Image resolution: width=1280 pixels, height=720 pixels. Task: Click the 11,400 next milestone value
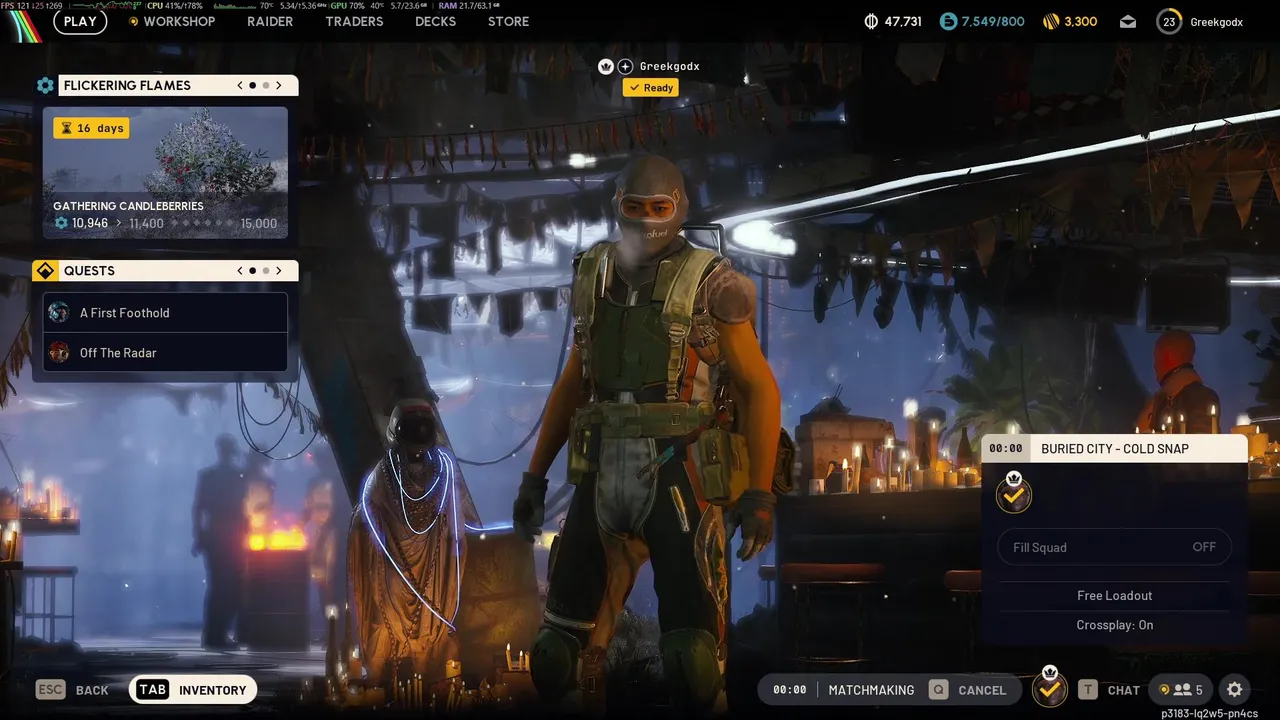(x=146, y=224)
